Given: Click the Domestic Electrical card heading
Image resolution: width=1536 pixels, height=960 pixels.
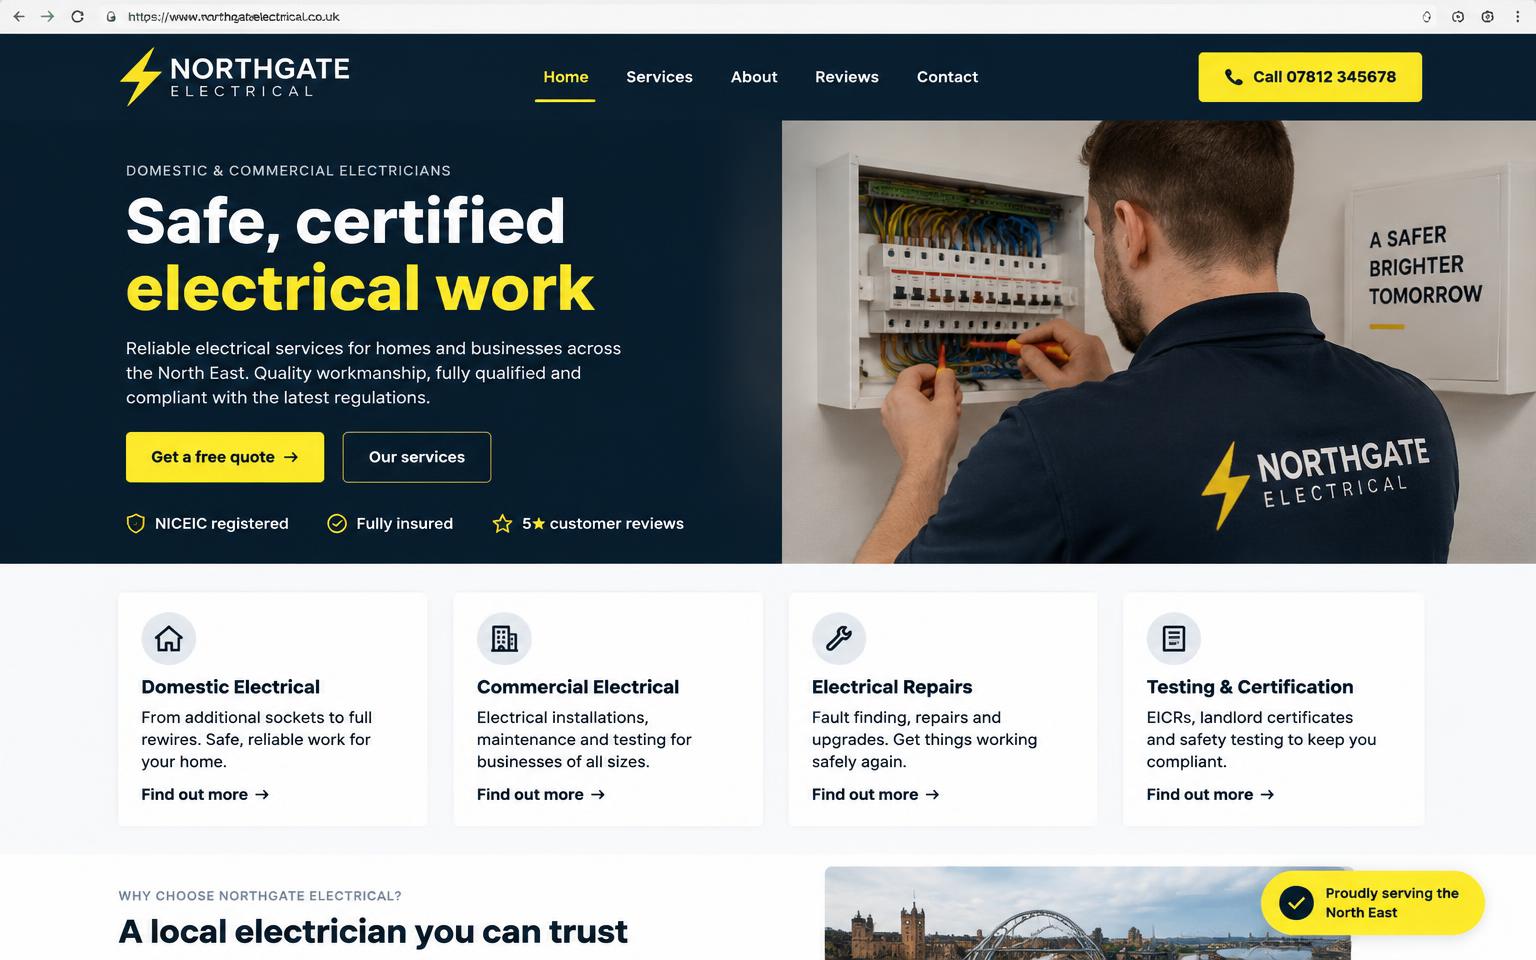Looking at the screenshot, I should pyautogui.click(x=231, y=687).
